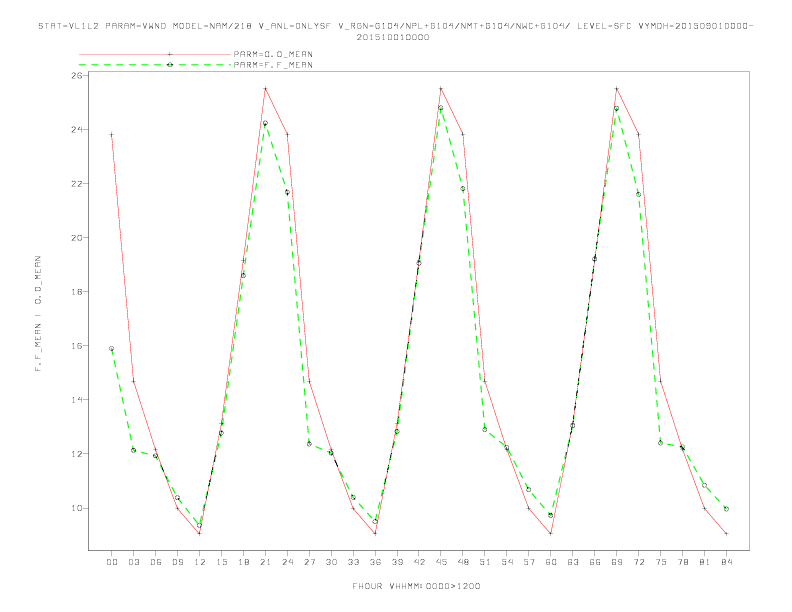Click x-axis forecast hour label 57
Viewport: 792px width, 612px height.
(529, 562)
